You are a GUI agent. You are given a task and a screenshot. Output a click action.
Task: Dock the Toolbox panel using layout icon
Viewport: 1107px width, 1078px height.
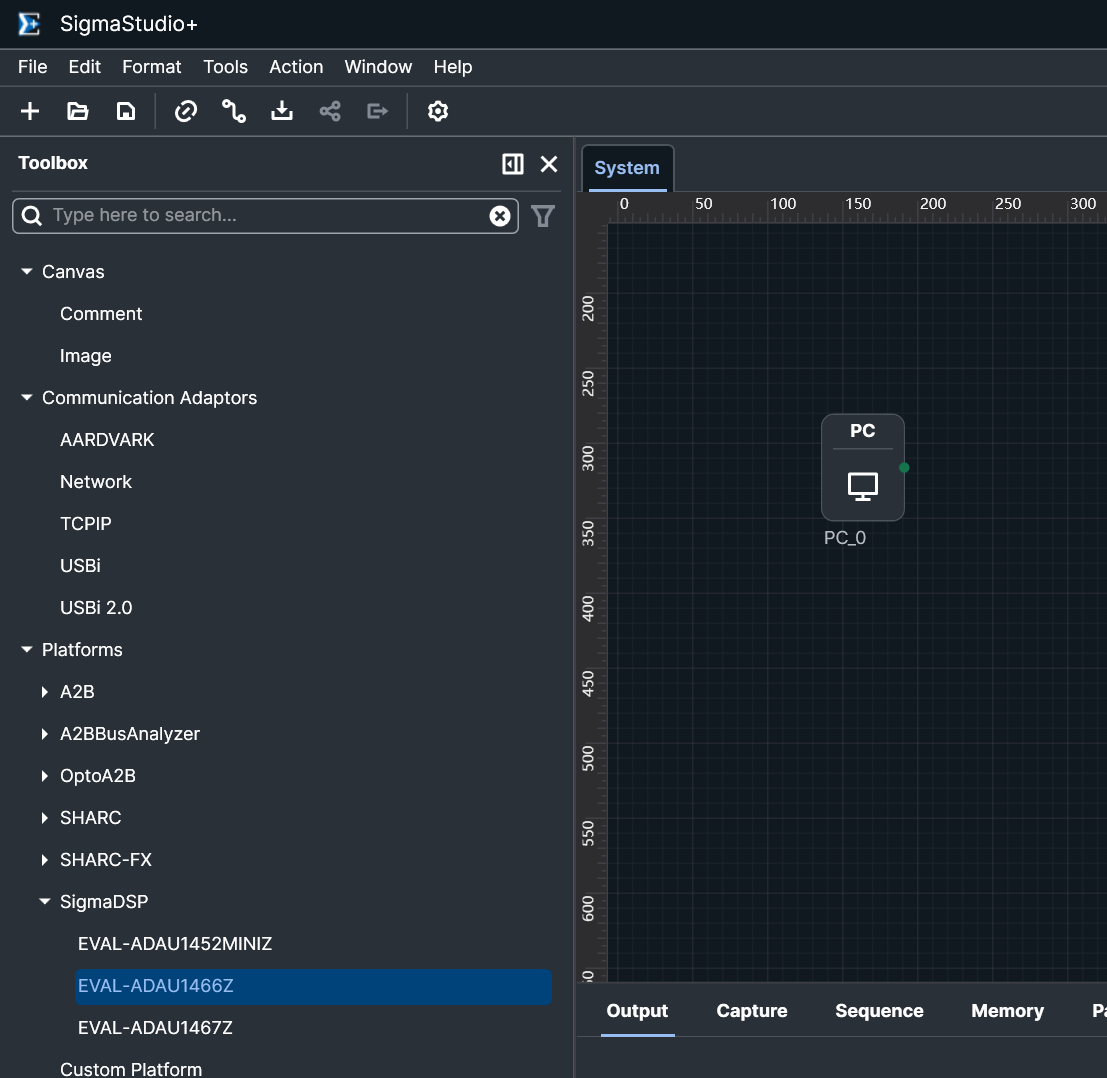[513, 164]
